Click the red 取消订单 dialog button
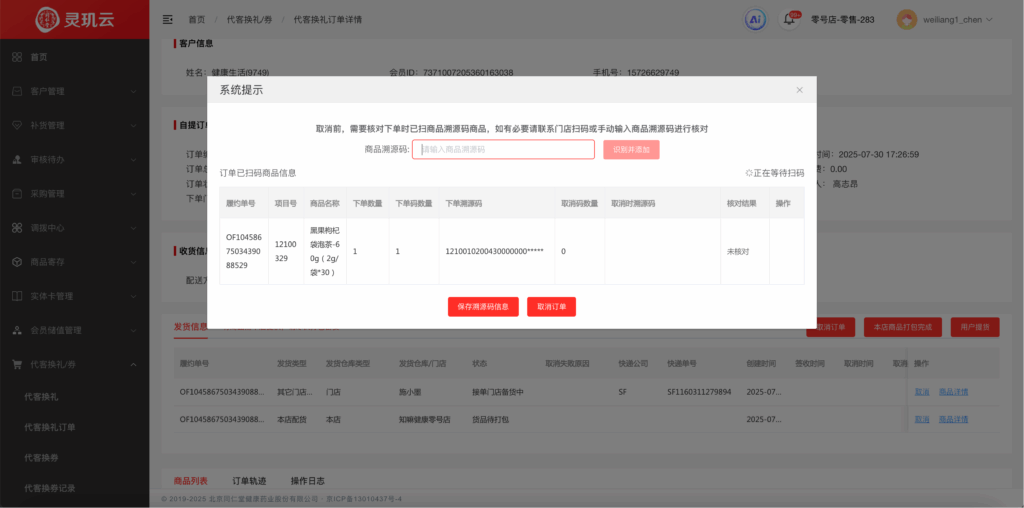 (551, 307)
